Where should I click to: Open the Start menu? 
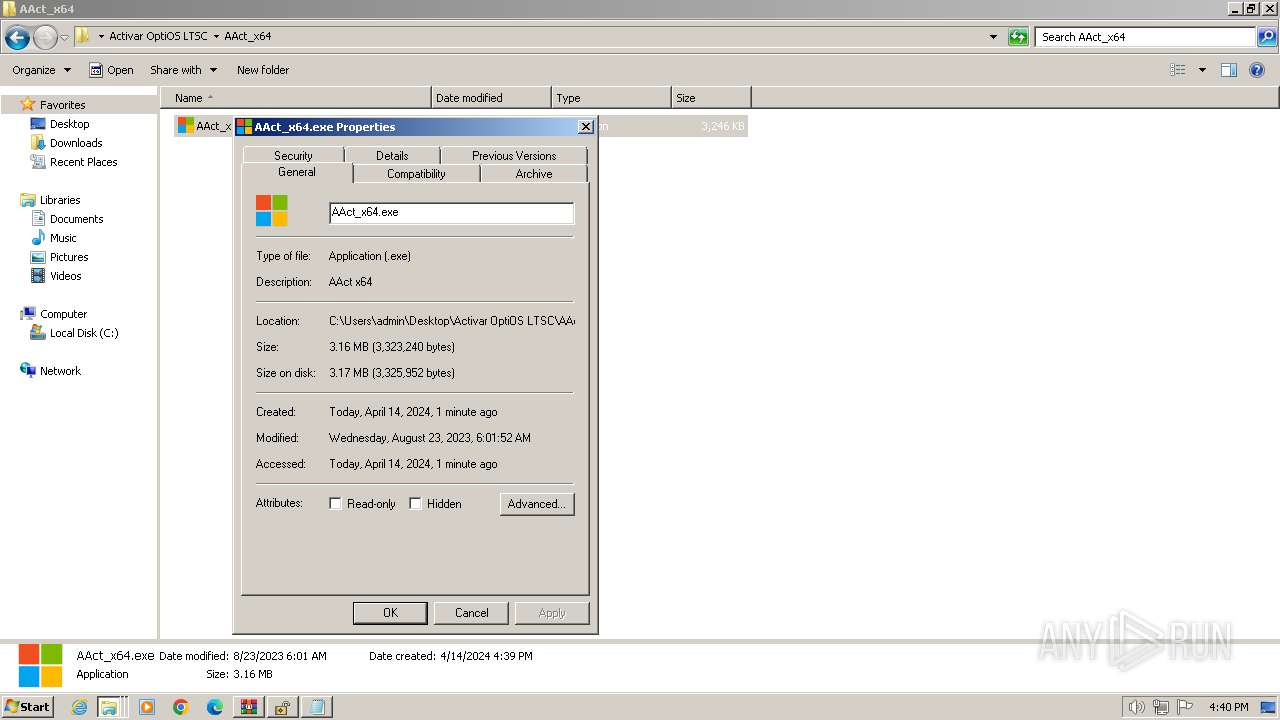[x=27, y=707]
